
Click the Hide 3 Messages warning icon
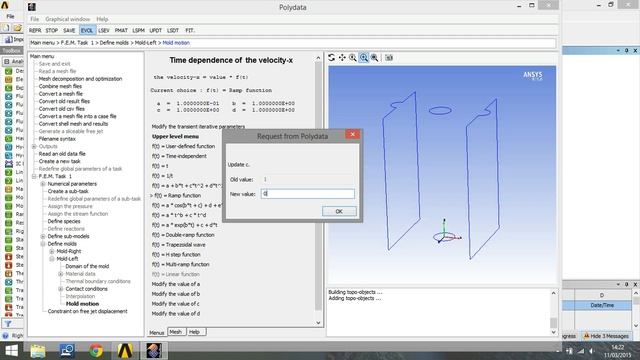click(x=587, y=336)
